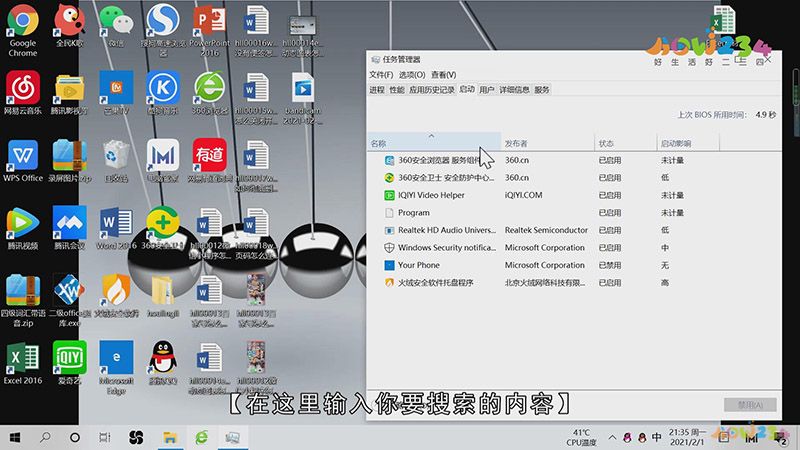Switch to the 服务 tab

click(x=541, y=90)
